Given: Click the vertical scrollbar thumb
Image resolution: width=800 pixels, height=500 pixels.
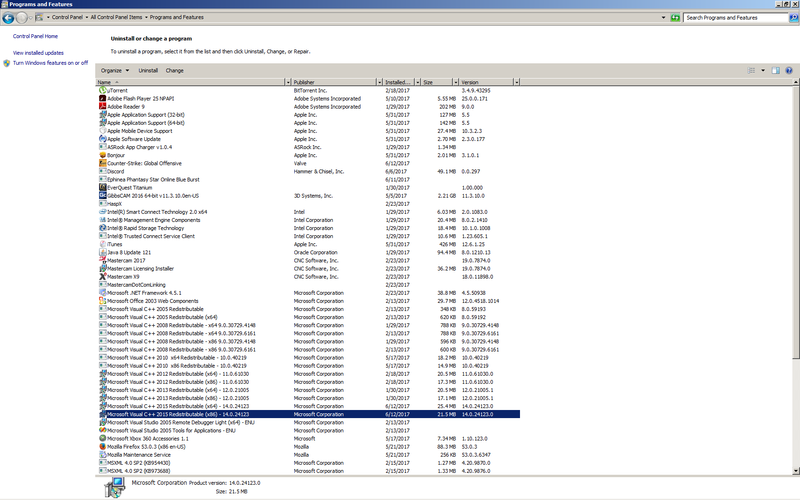Looking at the screenshot, I should (x=796, y=222).
